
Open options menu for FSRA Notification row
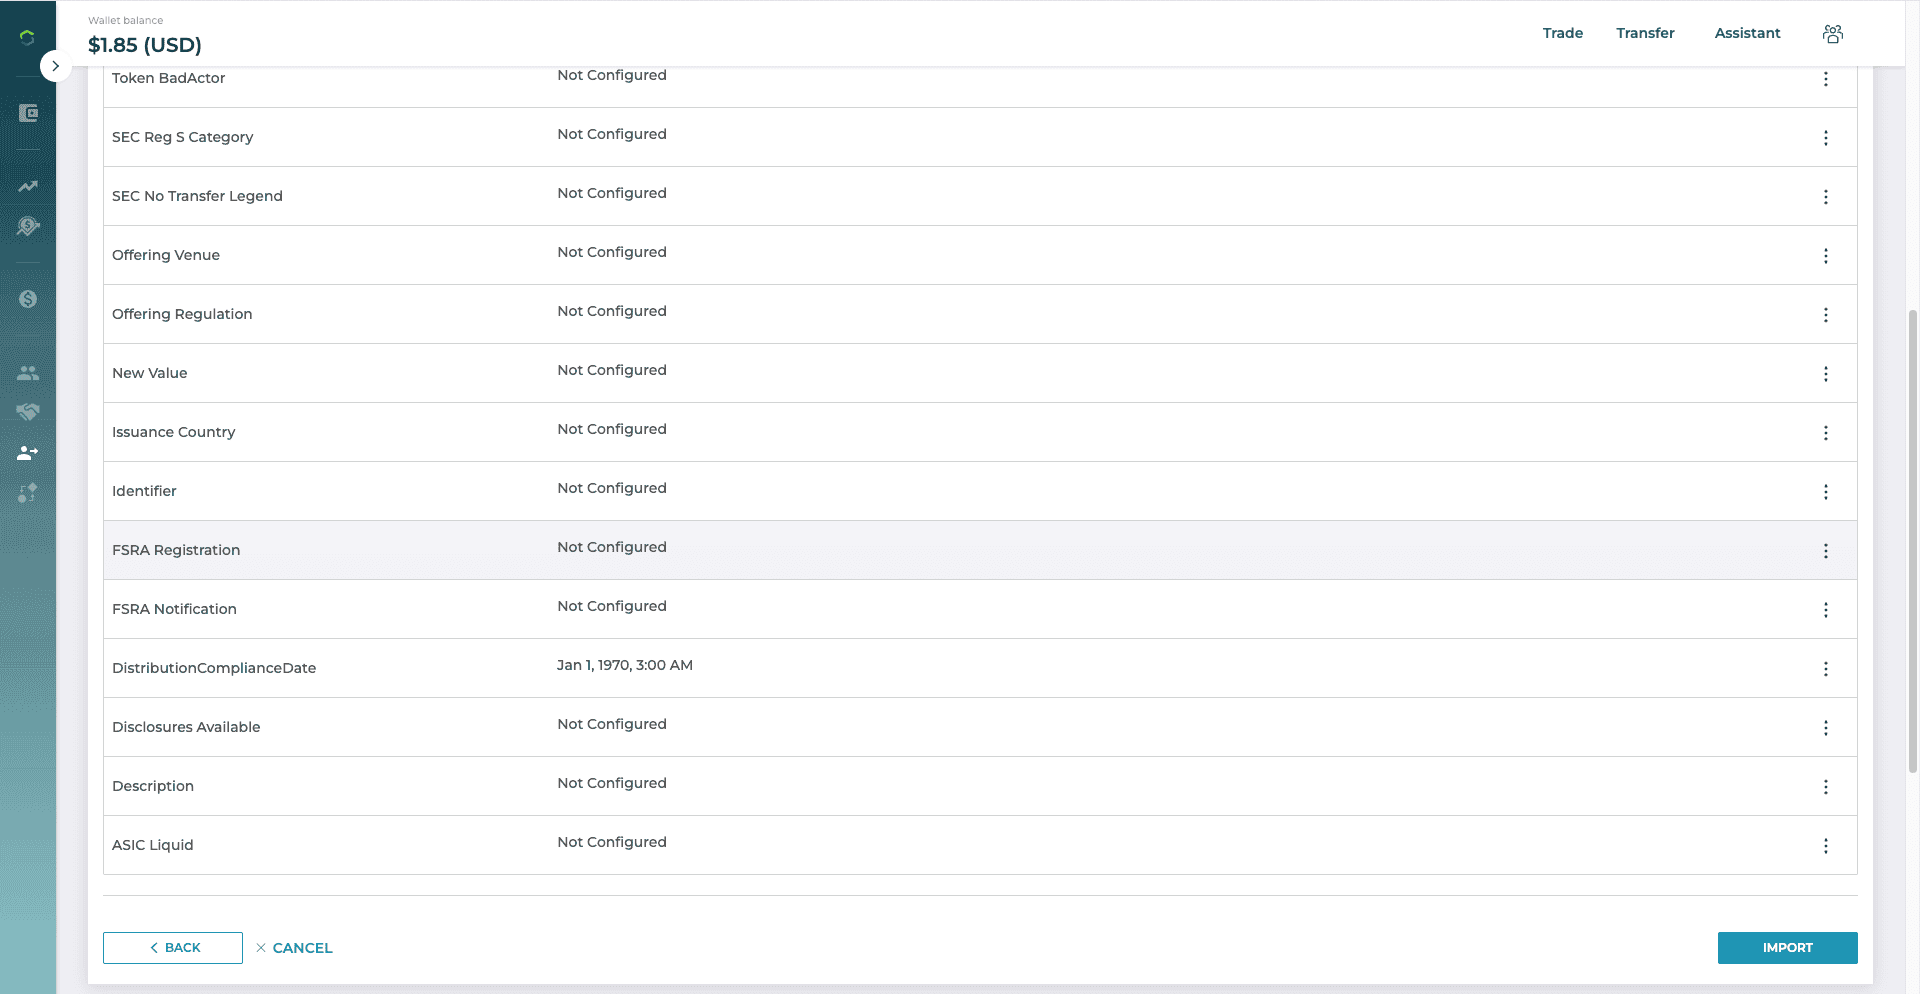coord(1826,610)
